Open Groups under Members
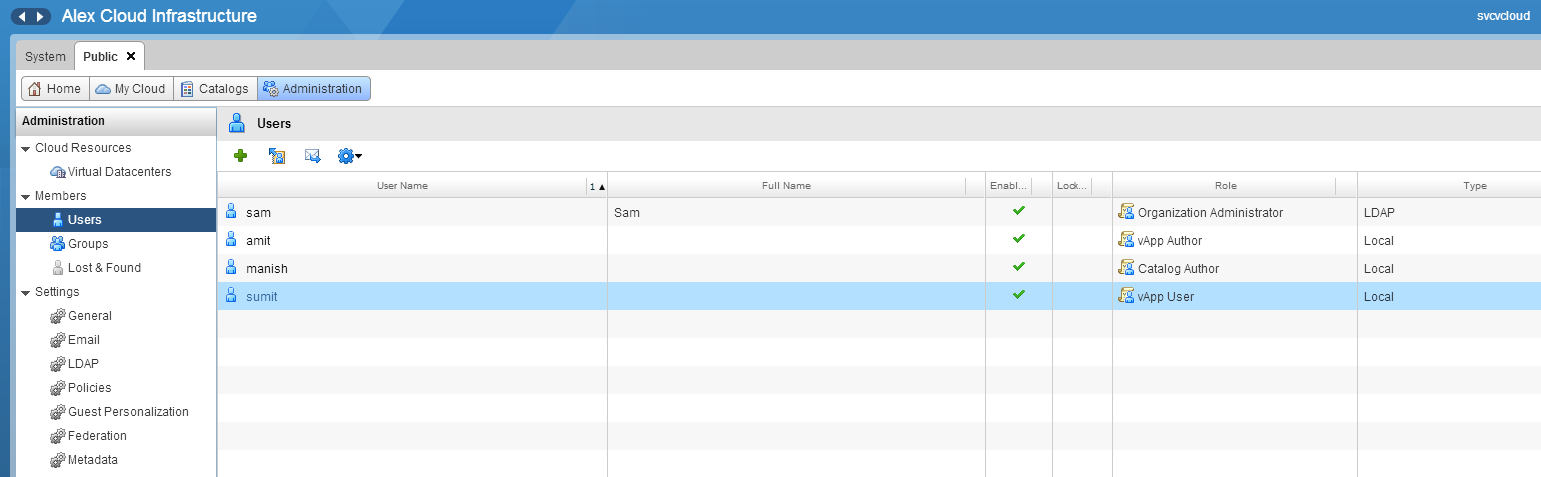 [88, 244]
